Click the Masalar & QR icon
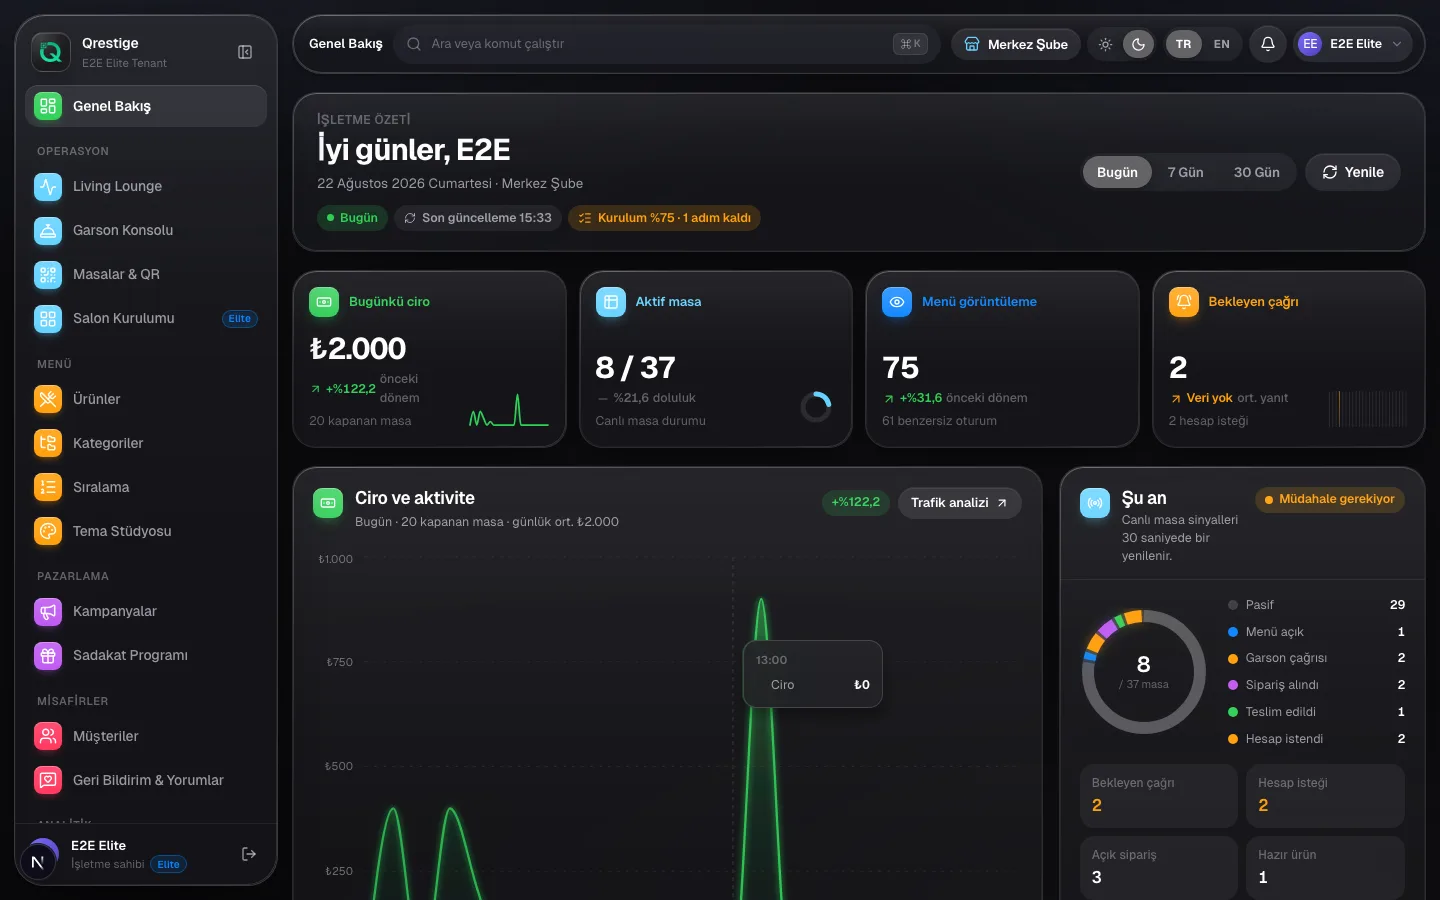This screenshot has width=1440, height=900. [x=48, y=274]
